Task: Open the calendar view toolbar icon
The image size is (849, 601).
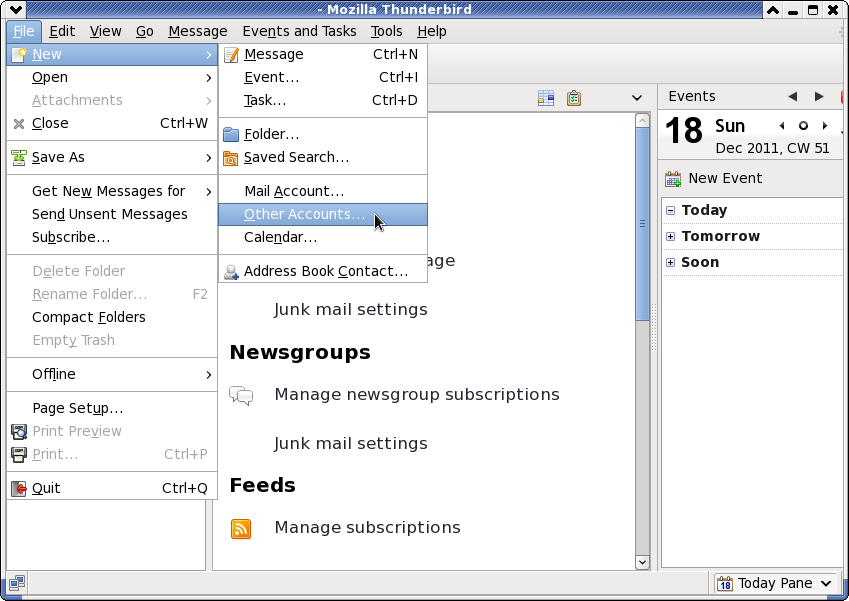Action: tap(546, 98)
